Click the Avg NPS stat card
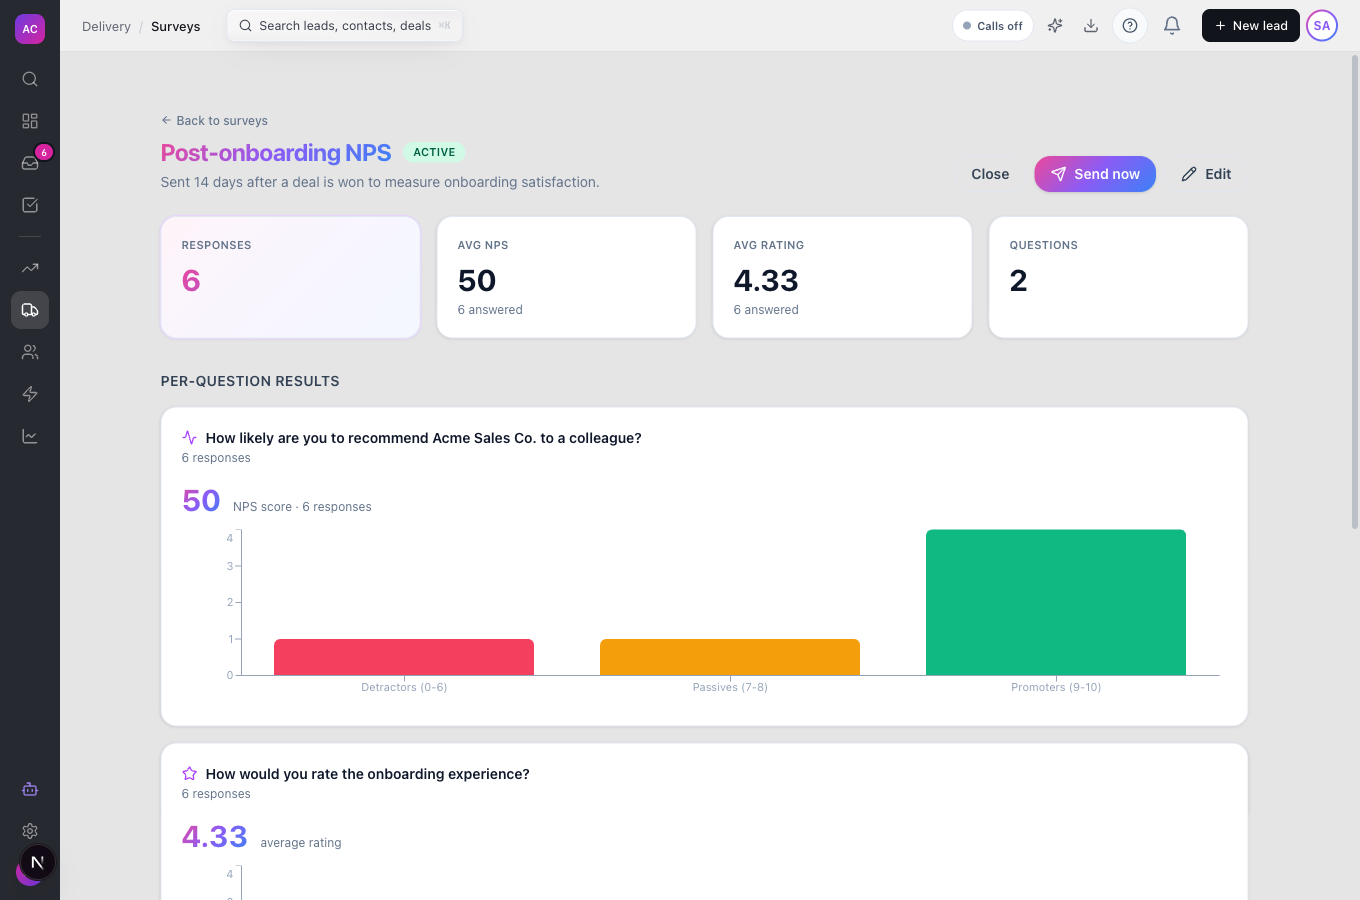The height and width of the screenshot is (900, 1360). 566,278
